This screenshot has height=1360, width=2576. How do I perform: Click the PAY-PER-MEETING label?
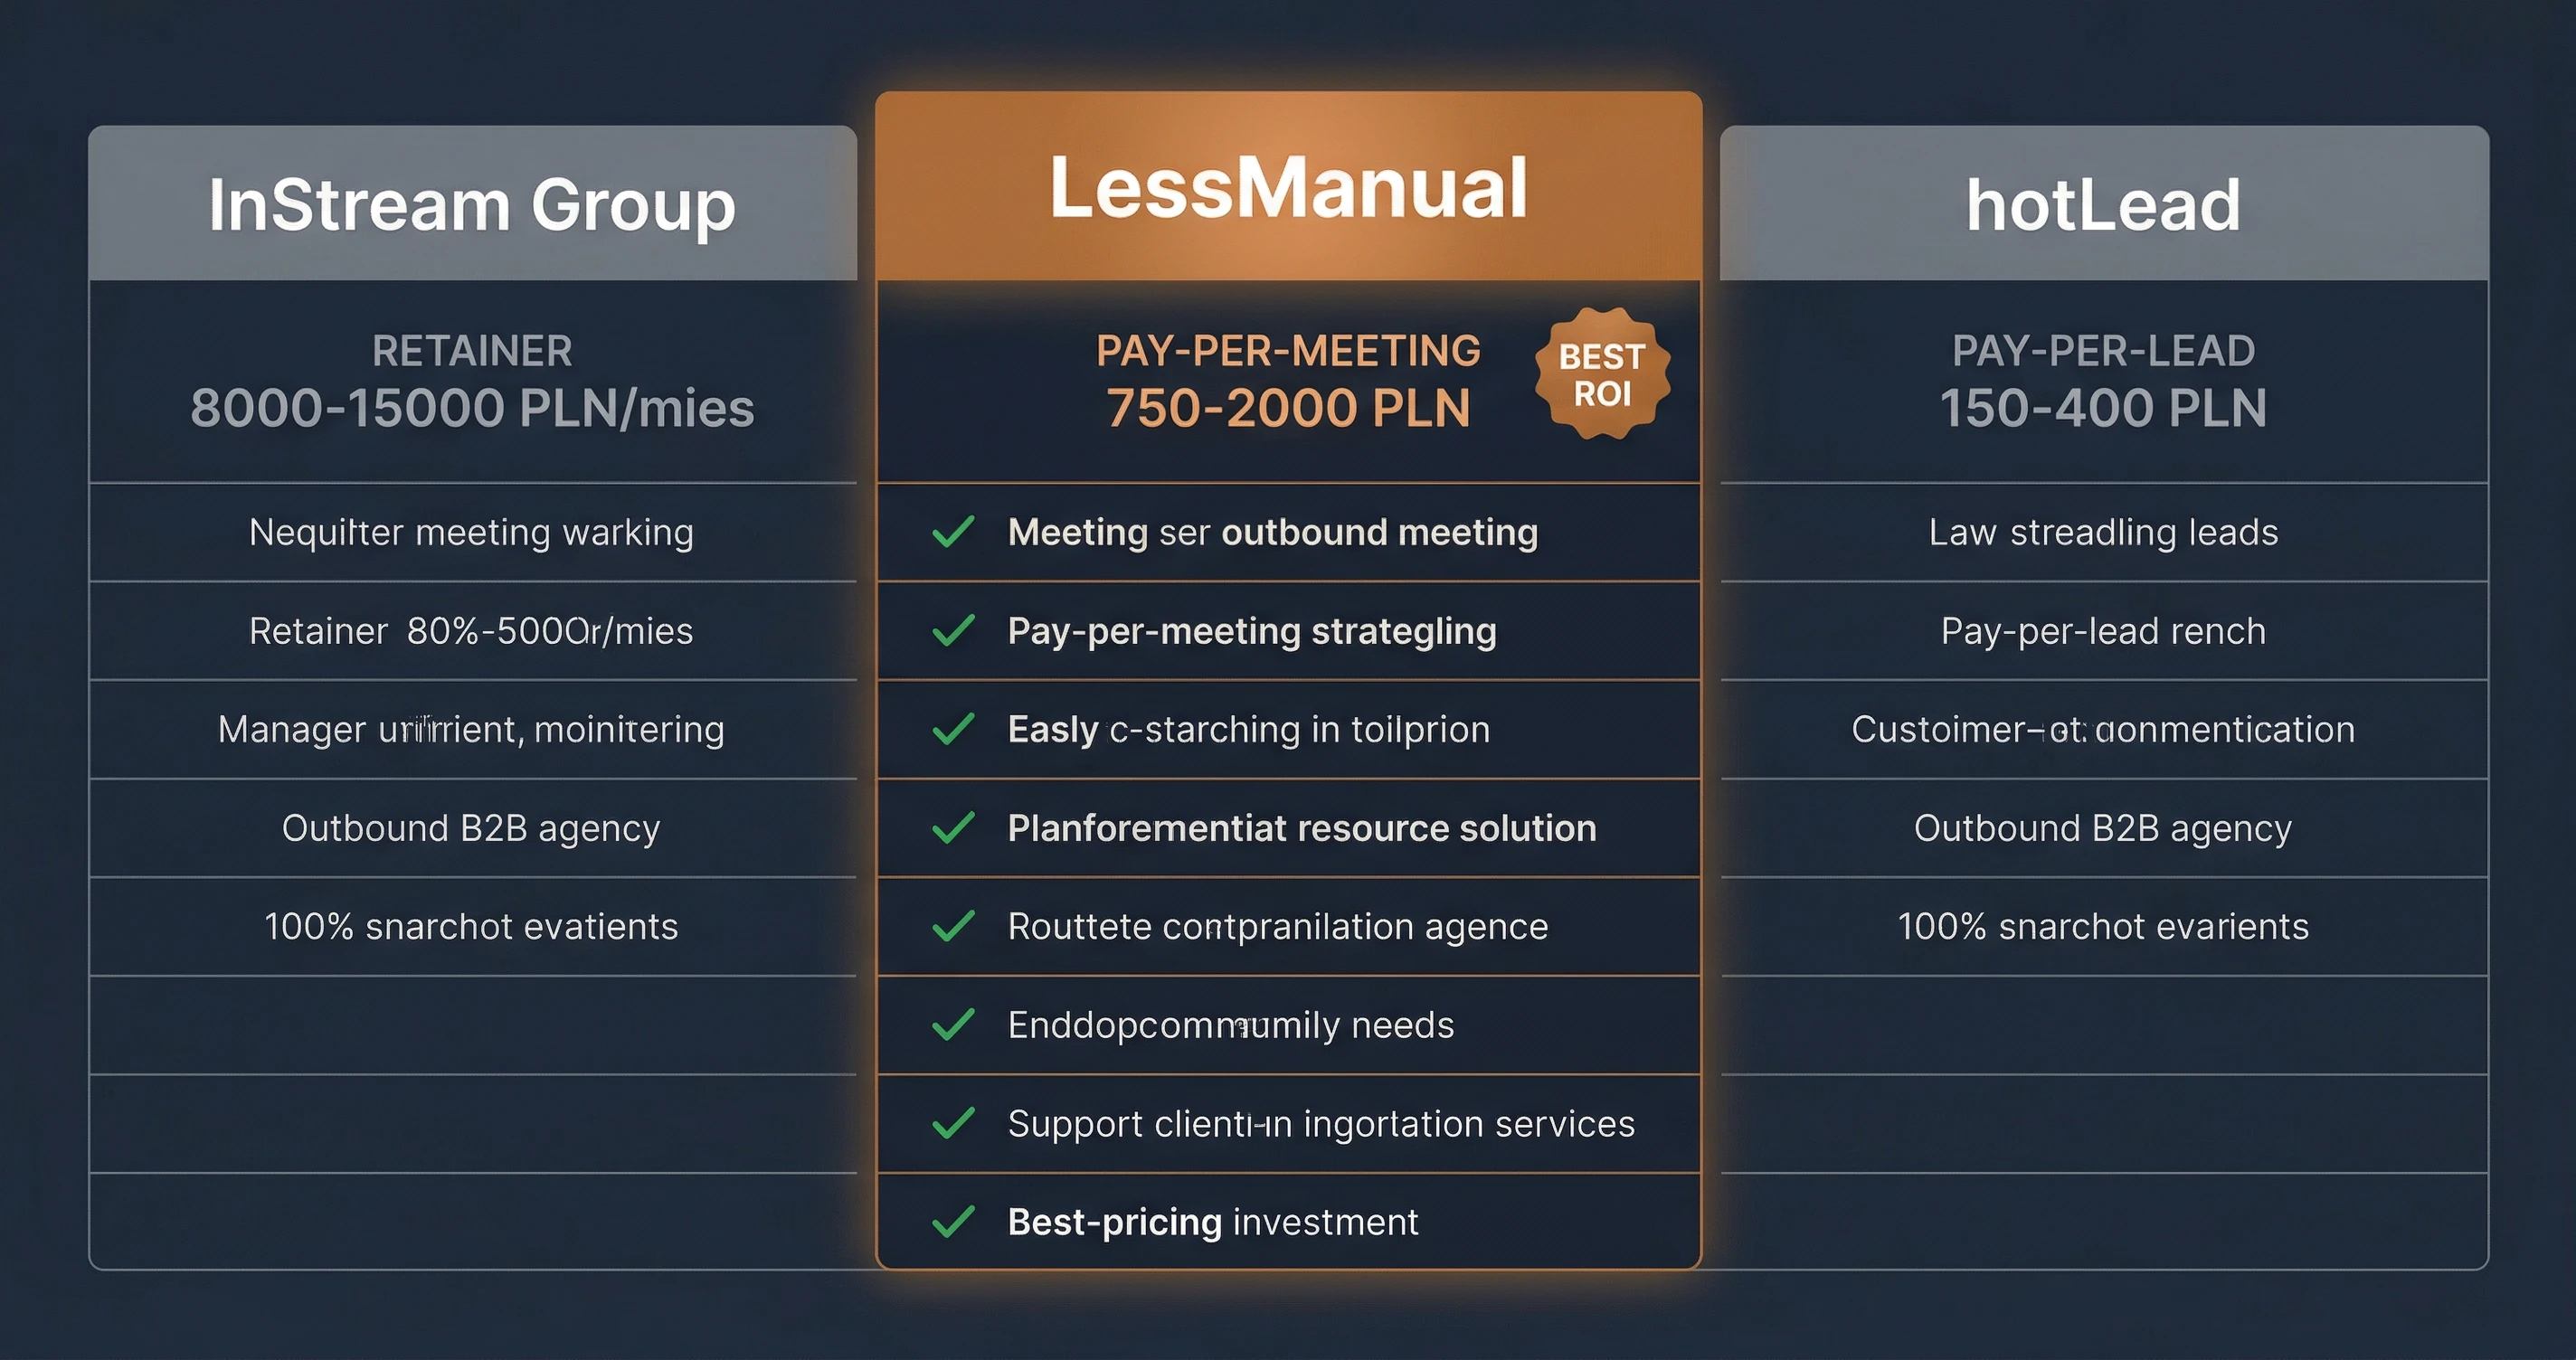pos(1288,351)
